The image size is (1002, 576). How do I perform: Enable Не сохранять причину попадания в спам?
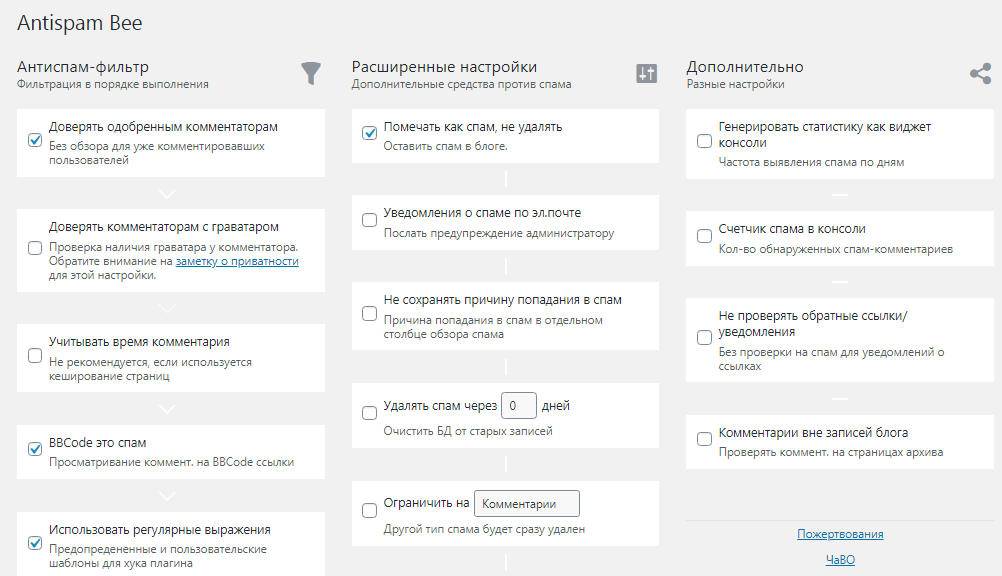(x=369, y=314)
